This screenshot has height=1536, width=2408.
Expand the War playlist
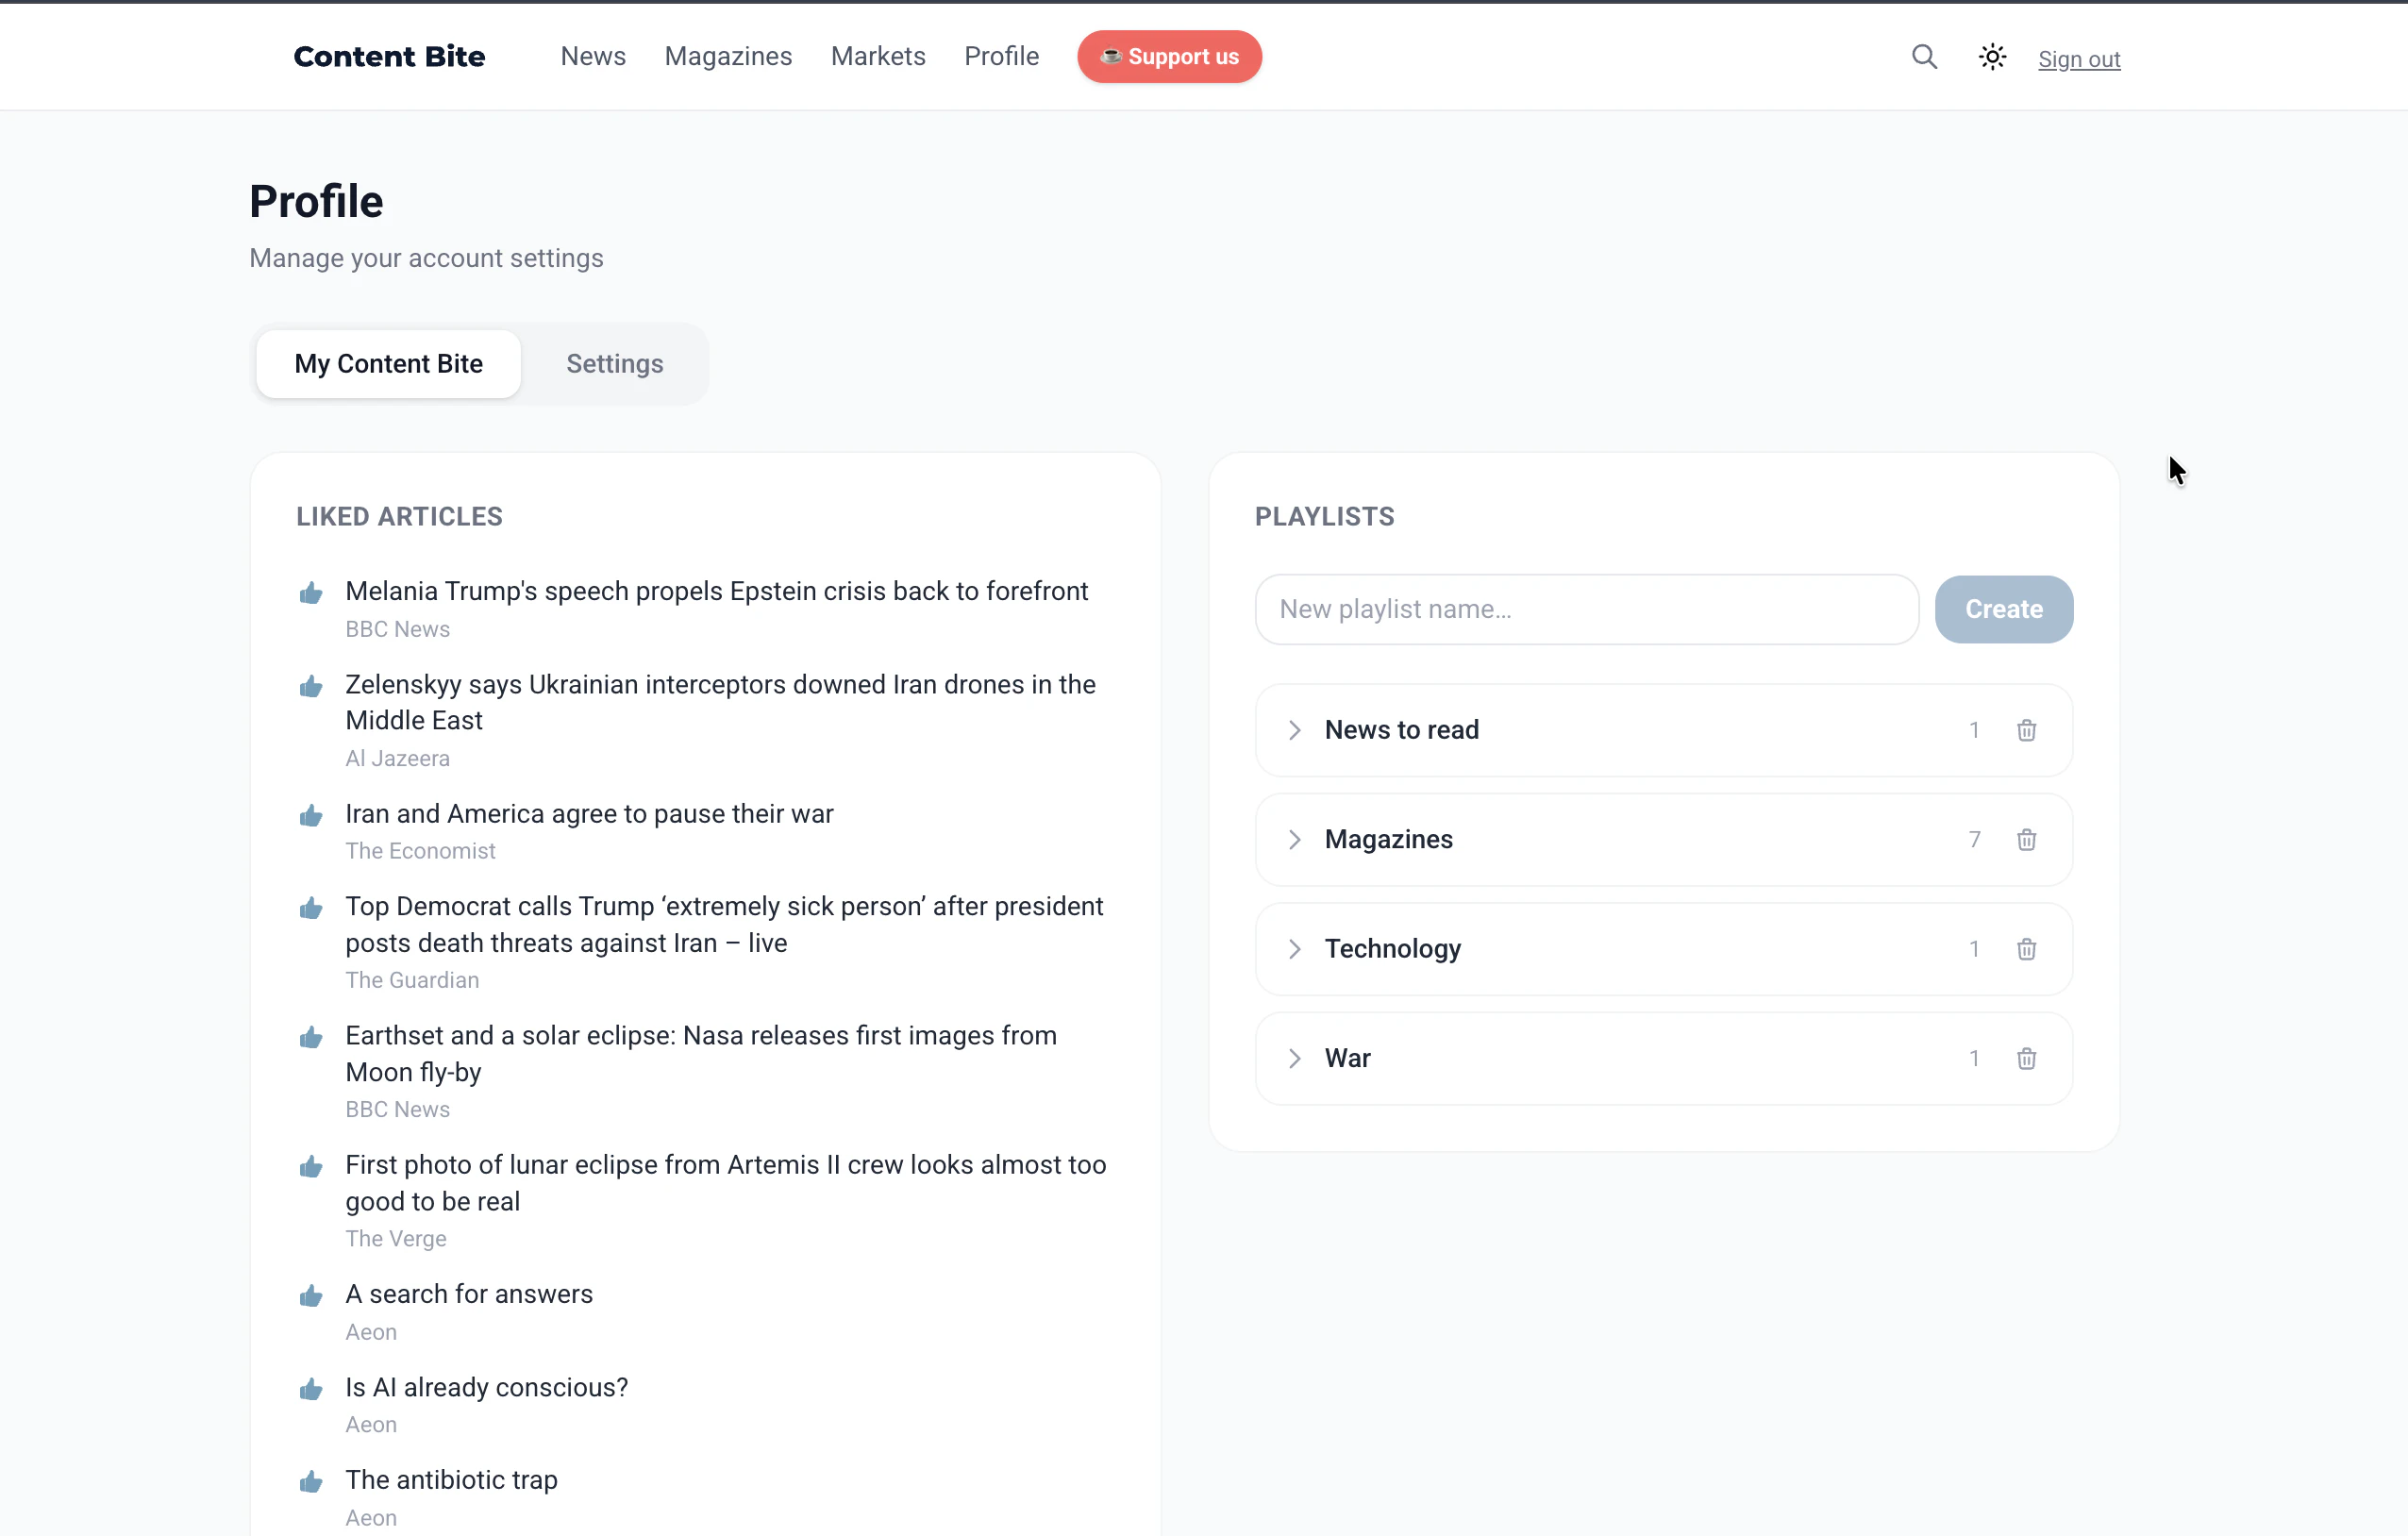click(1295, 1059)
